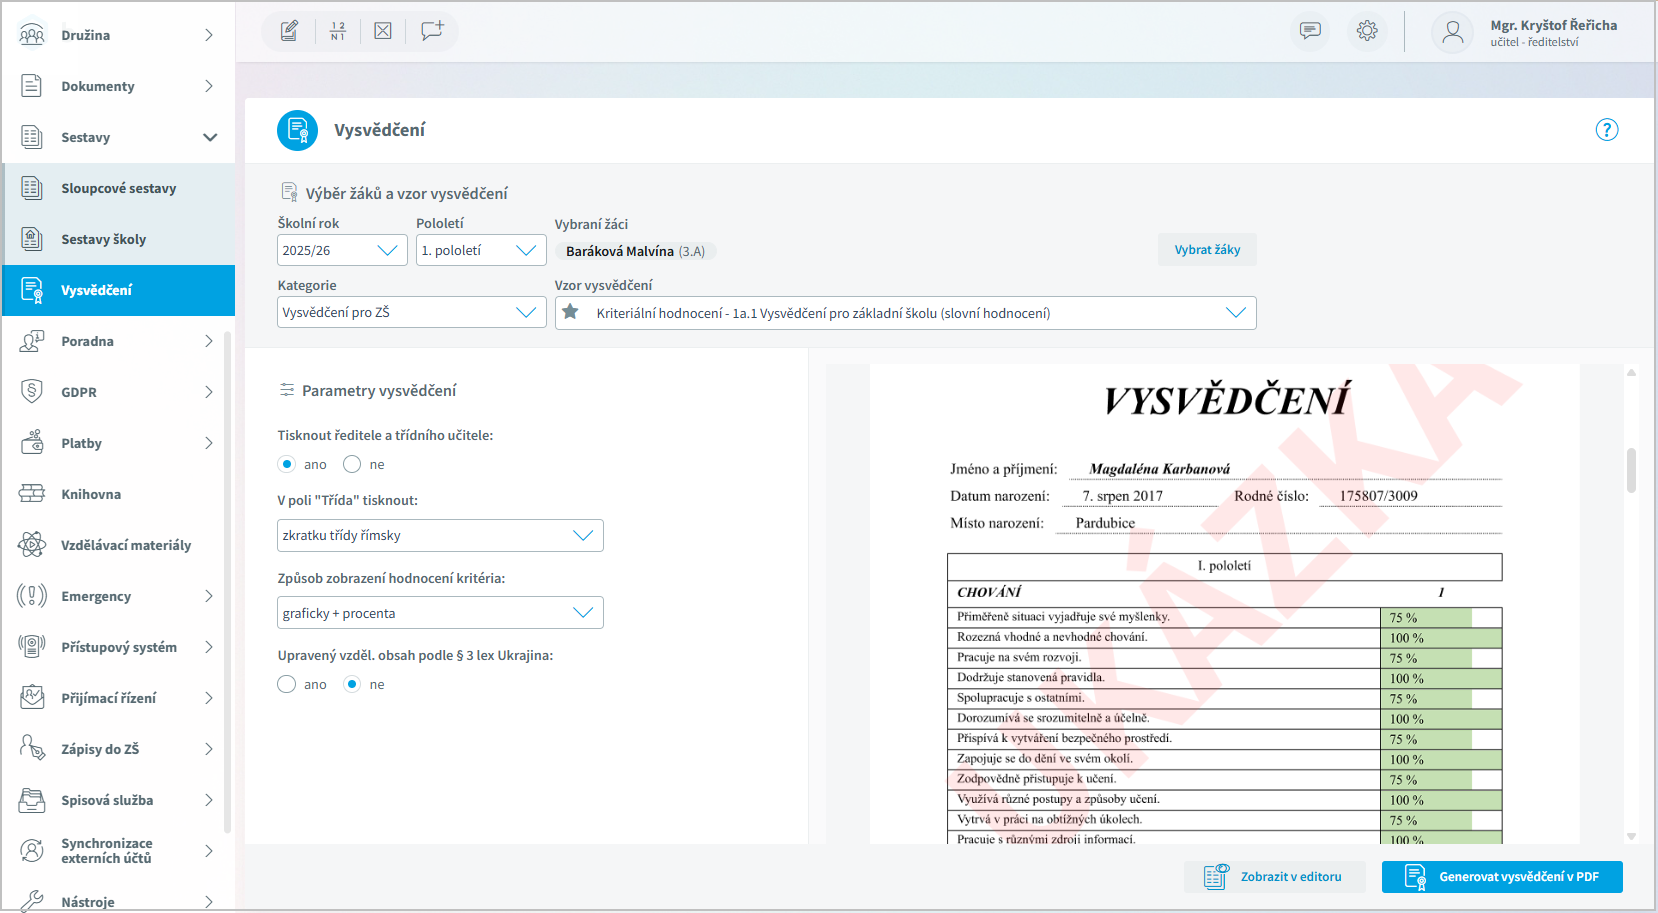This screenshot has height=913, width=1658.
Task: Click the Vybrat žáky button
Action: [1207, 250]
